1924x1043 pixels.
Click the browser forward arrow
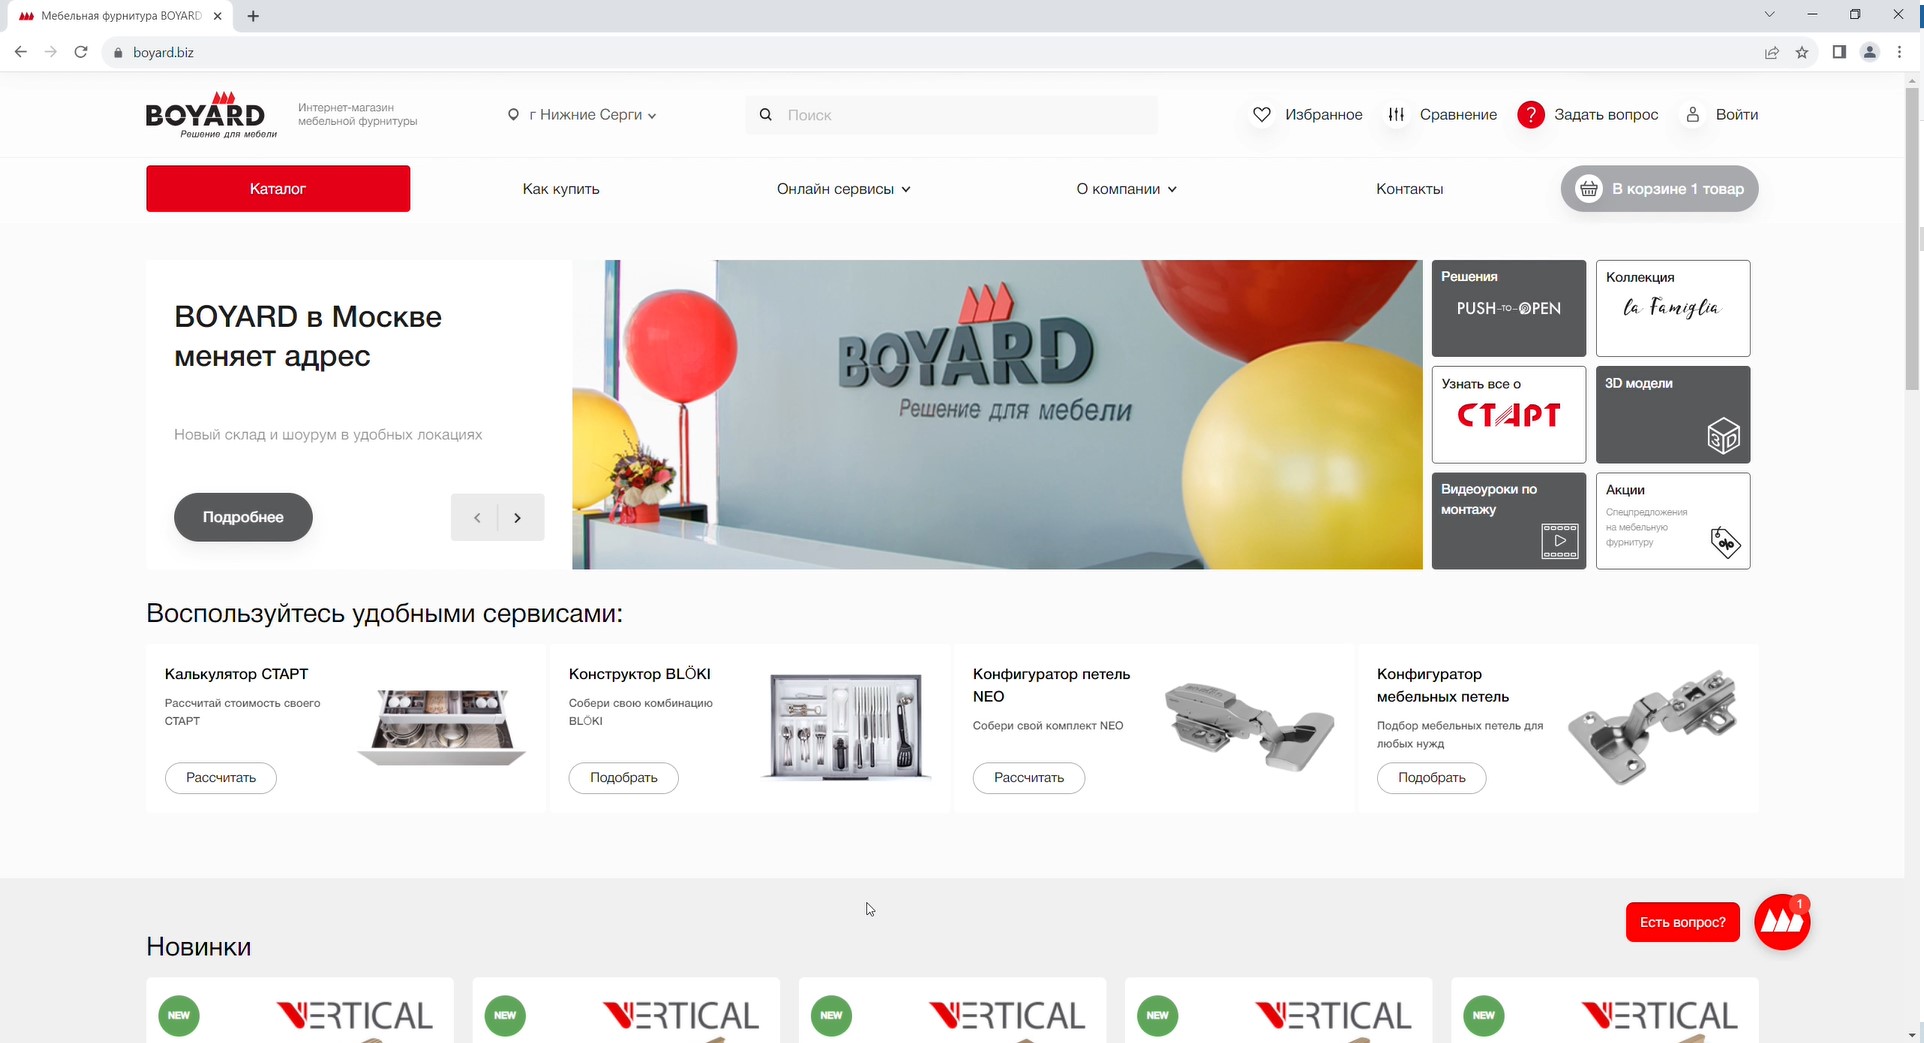pos(51,52)
